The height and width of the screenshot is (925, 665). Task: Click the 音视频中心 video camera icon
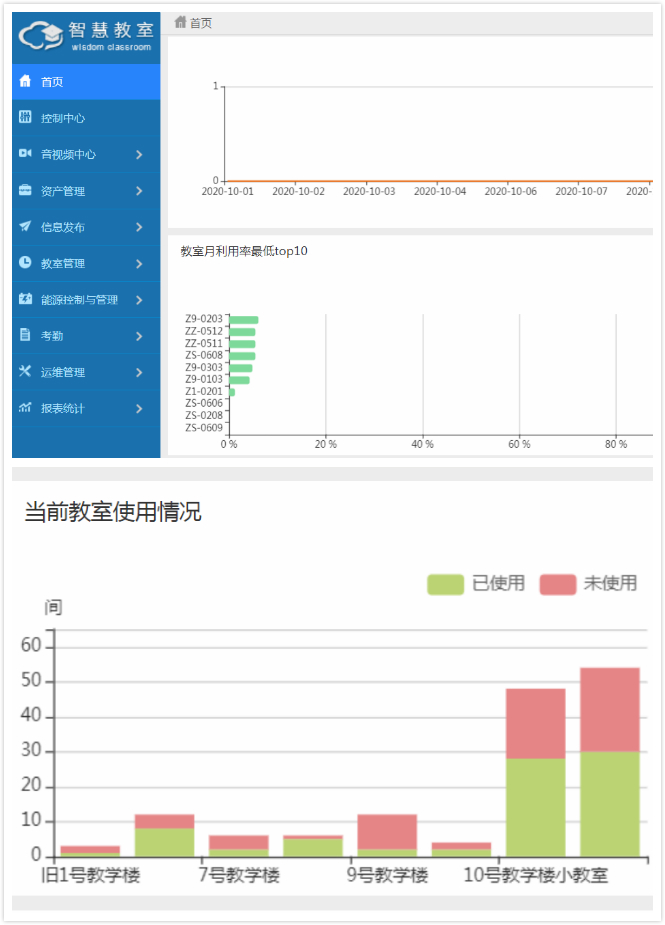click(26, 154)
